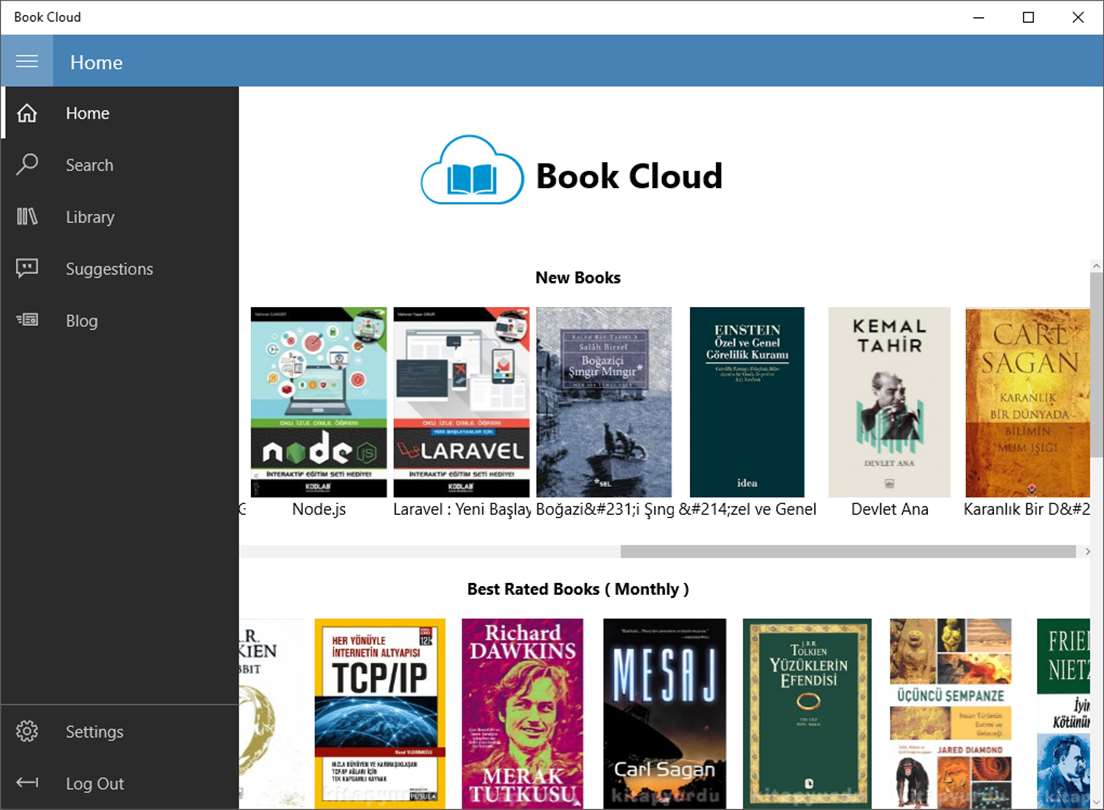Toggle the hamburger menu button
The width and height of the screenshot is (1104, 810).
coord(27,61)
